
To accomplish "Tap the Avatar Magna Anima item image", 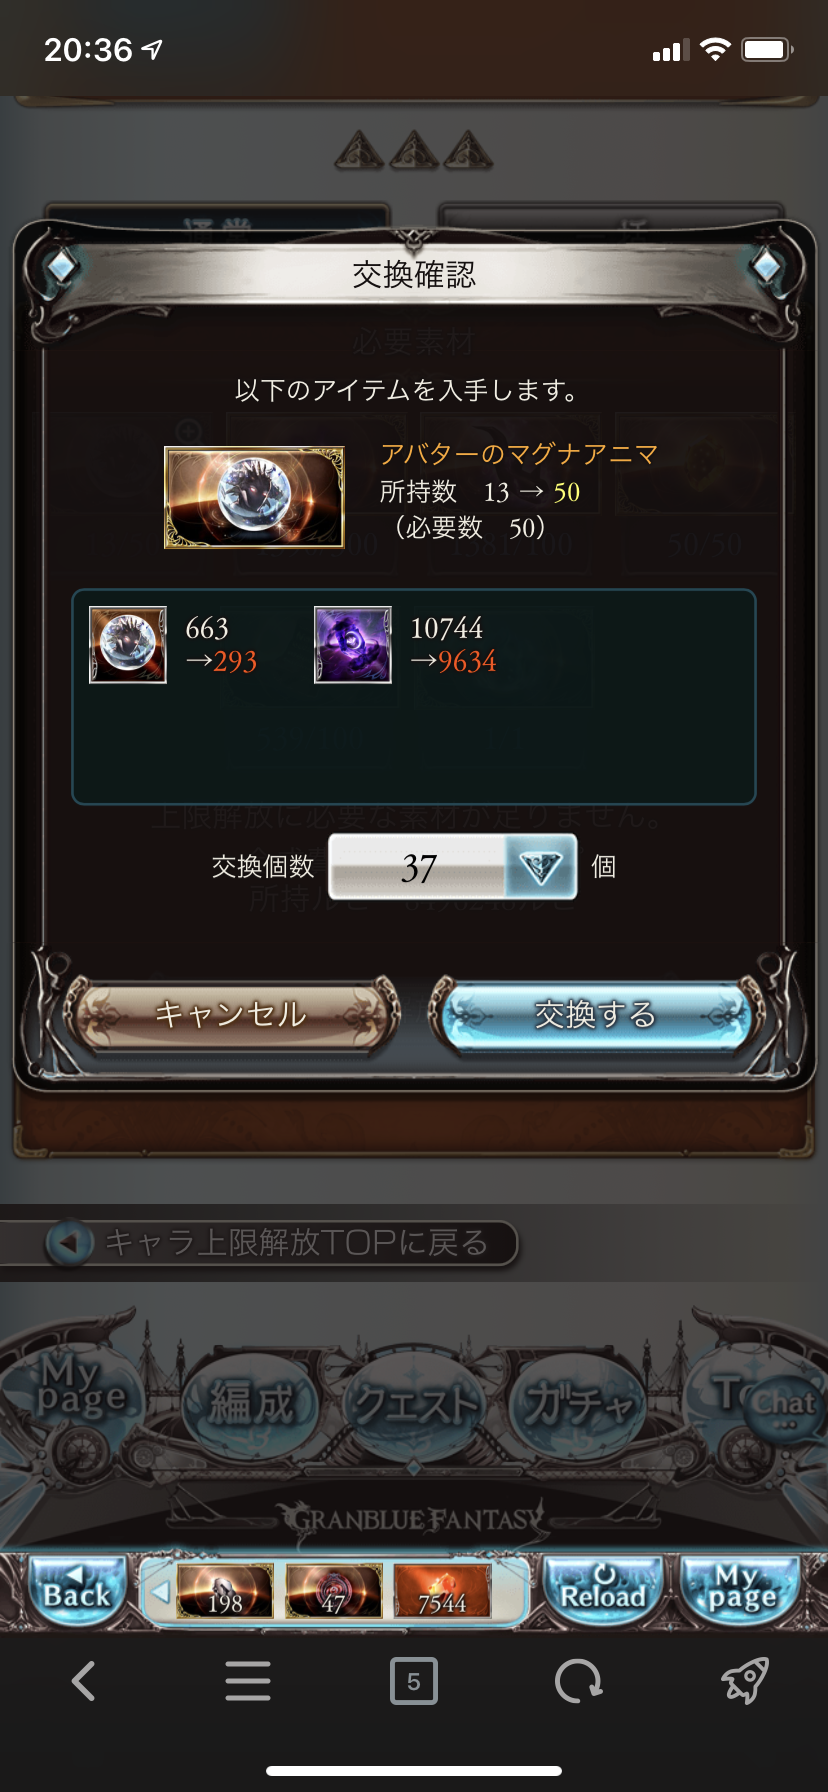I will (254, 497).
